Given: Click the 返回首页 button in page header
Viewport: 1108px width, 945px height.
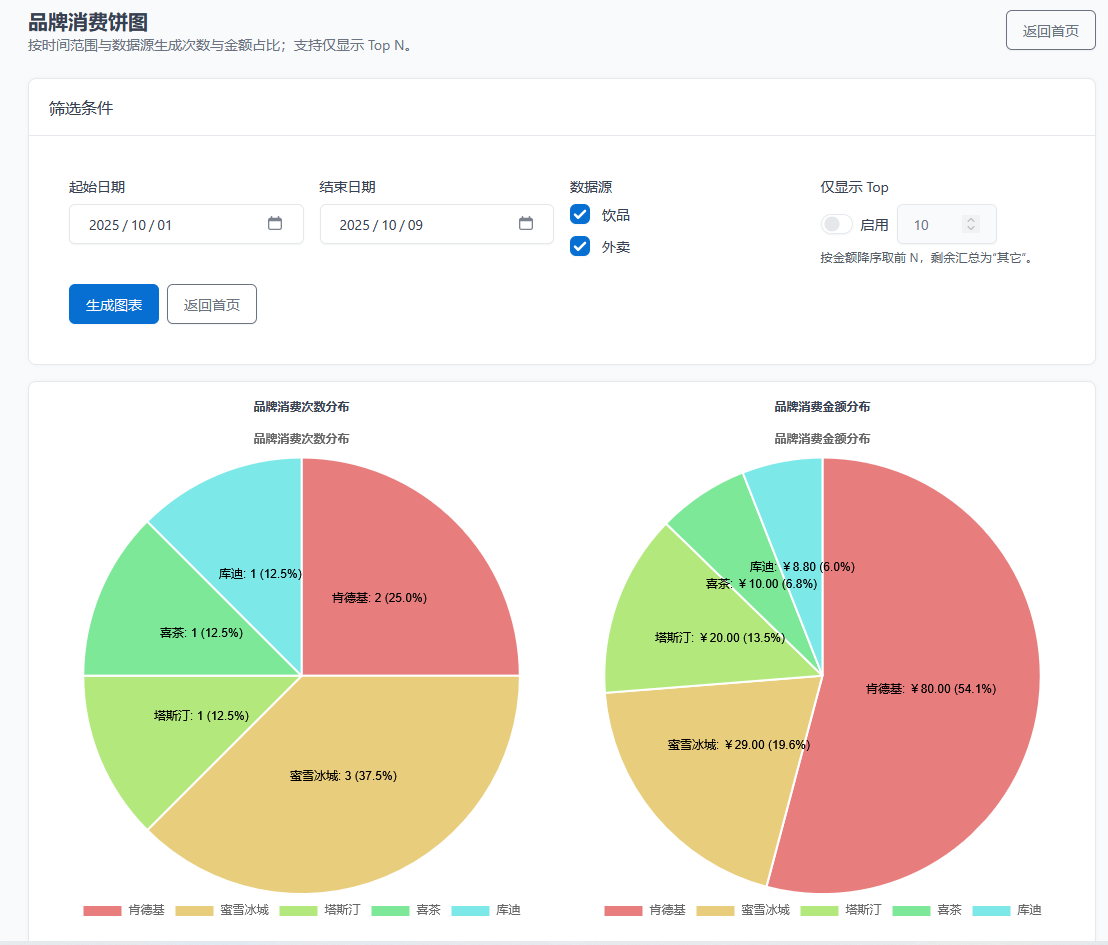Looking at the screenshot, I should [x=1050, y=30].
